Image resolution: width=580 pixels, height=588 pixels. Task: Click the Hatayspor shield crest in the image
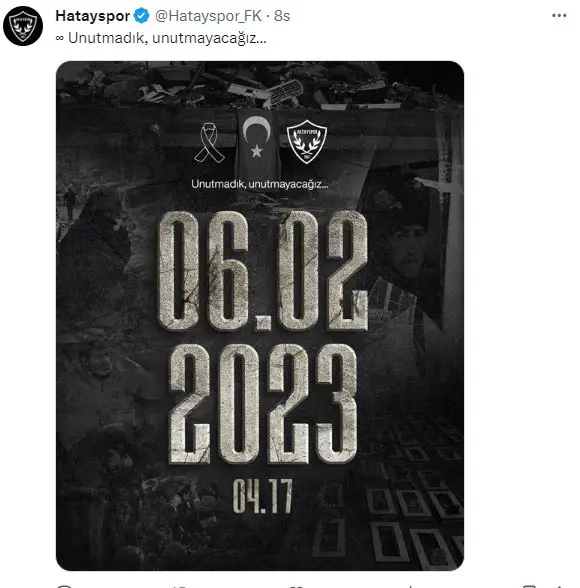tap(307, 141)
